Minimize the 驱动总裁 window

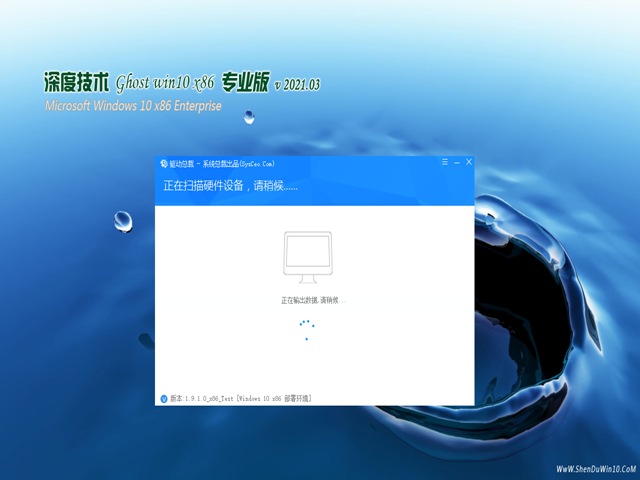coord(456,162)
